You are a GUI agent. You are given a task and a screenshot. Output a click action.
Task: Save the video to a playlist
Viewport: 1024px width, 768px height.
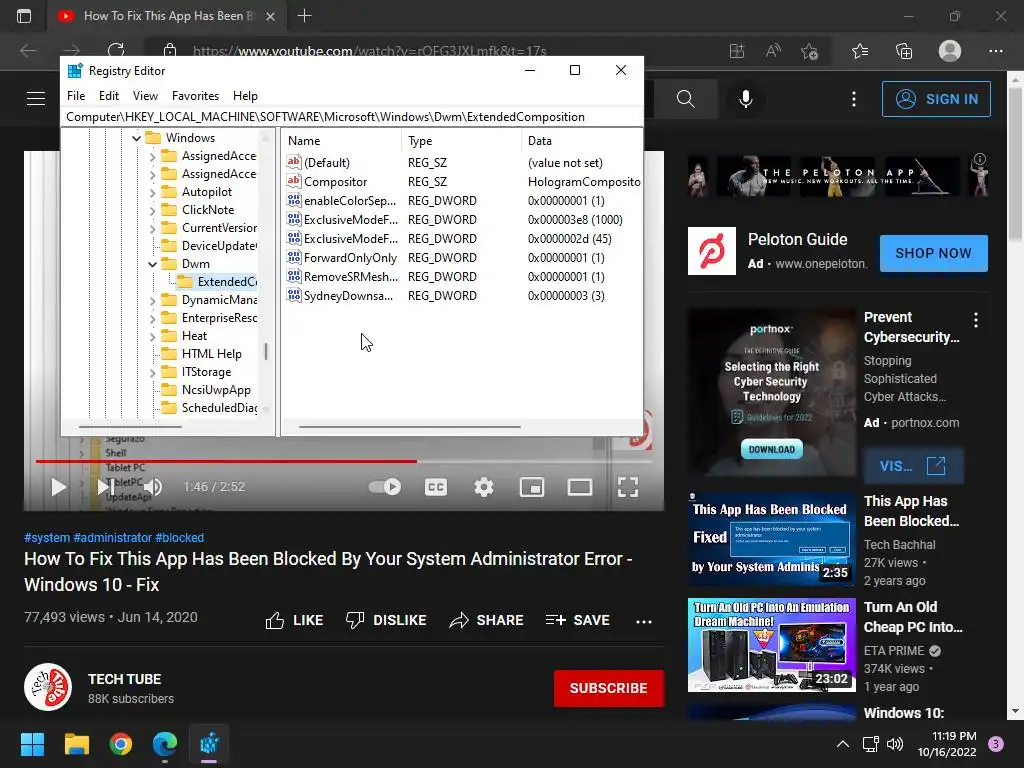click(x=577, y=620)
